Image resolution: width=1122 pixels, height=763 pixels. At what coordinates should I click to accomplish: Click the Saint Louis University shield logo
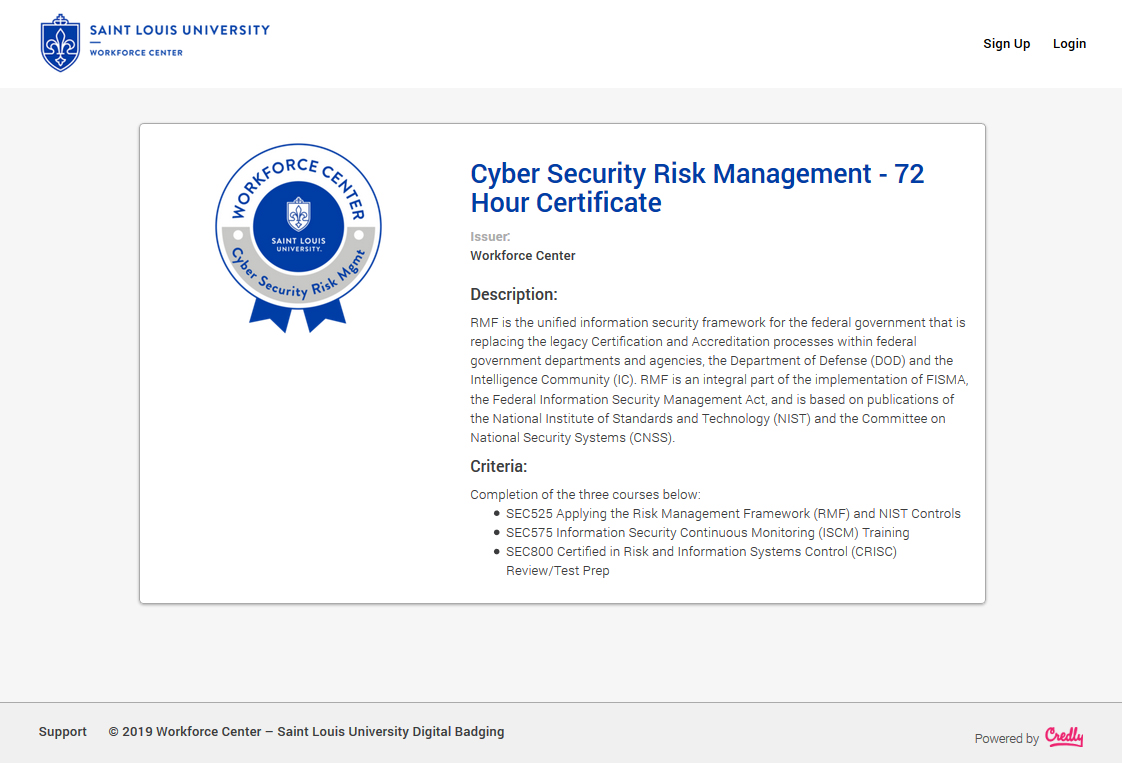(x=60, y=43)
